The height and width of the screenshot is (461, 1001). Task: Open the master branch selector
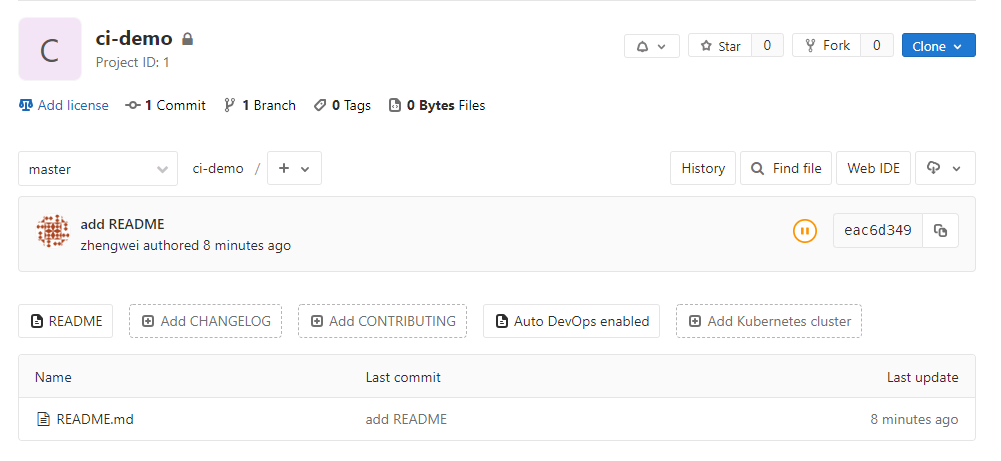coord(97,169)
